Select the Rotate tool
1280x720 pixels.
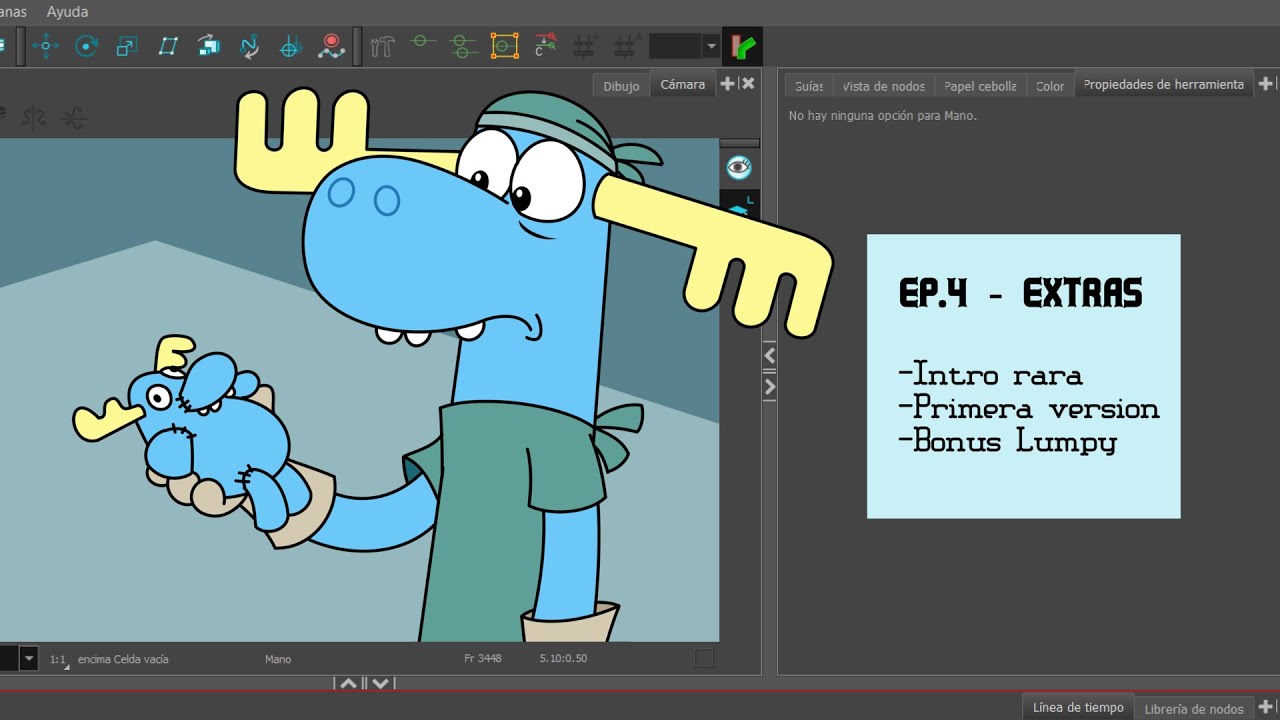point(86,46)
